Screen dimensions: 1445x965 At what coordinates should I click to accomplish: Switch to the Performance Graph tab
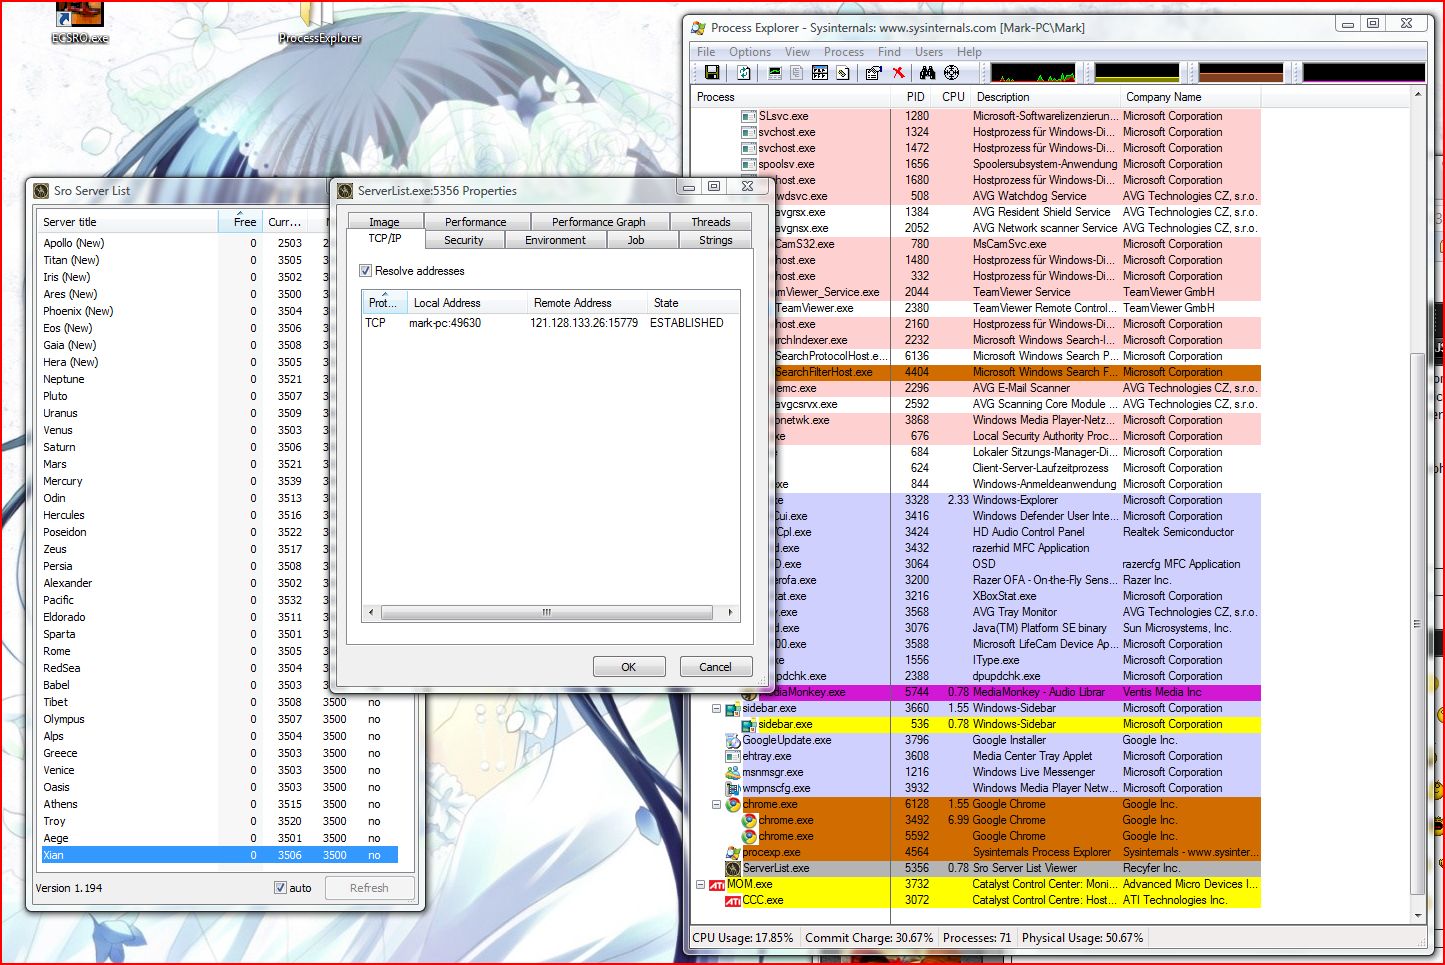click(x=598, y=222)
